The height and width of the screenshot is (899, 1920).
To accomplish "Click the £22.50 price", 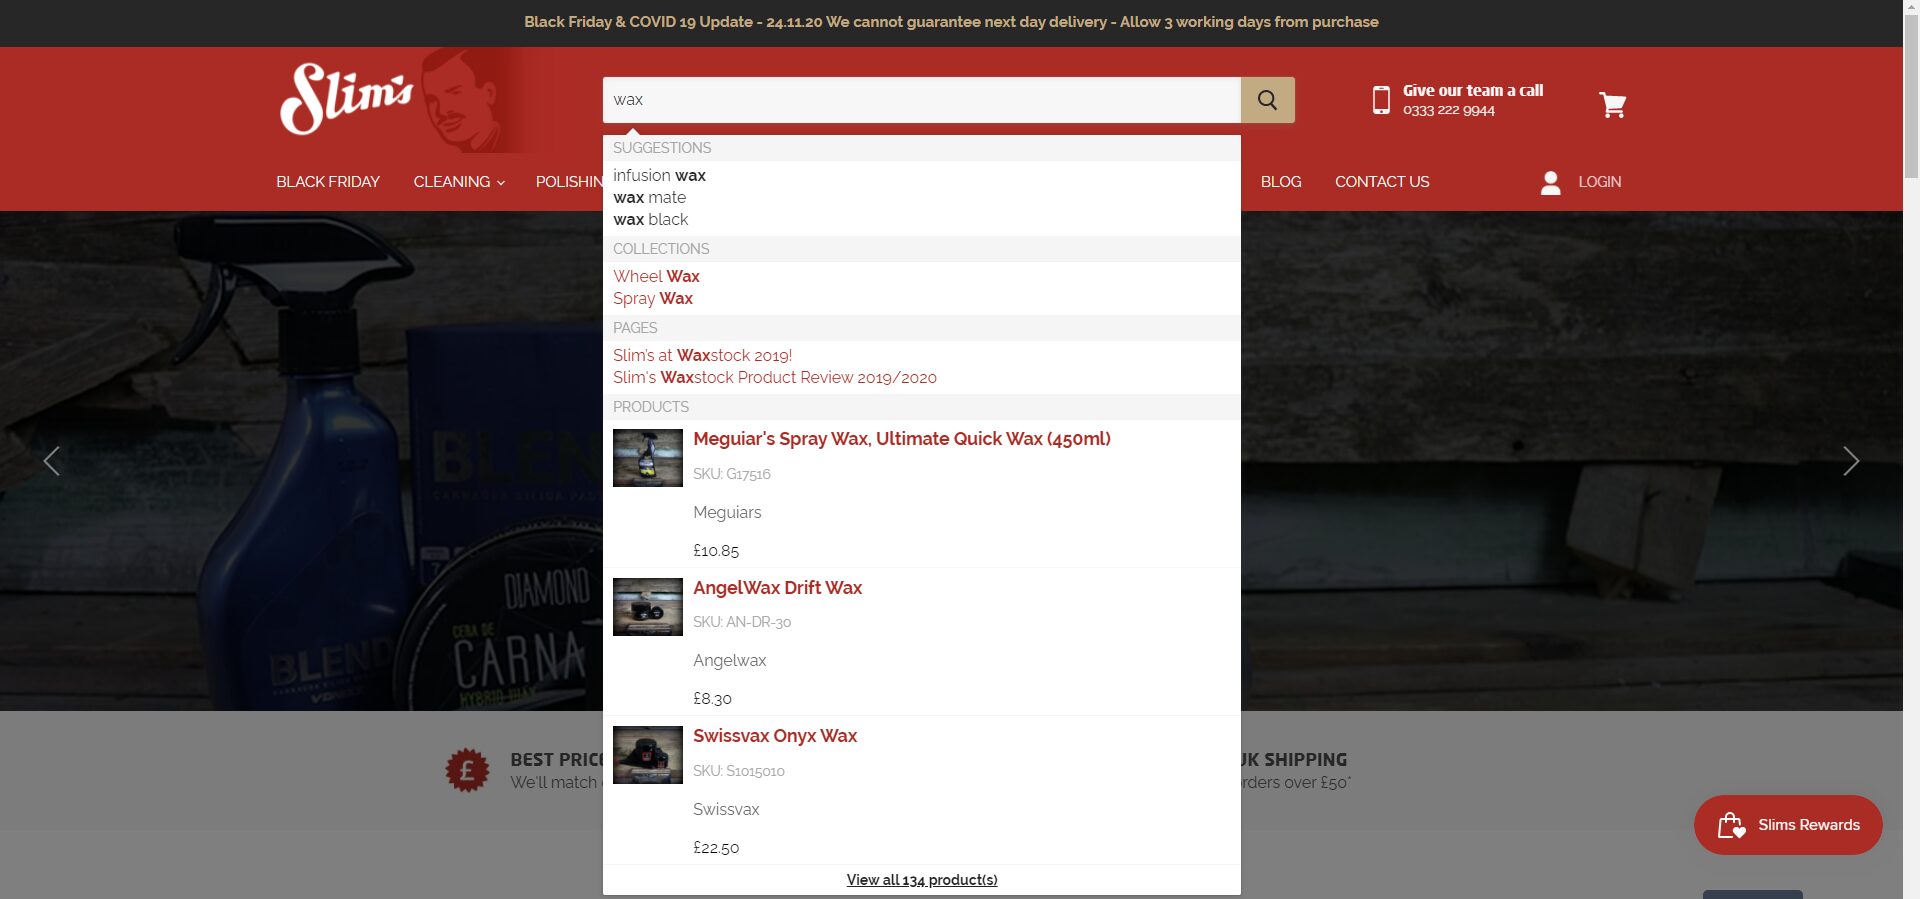I will 716,847.
